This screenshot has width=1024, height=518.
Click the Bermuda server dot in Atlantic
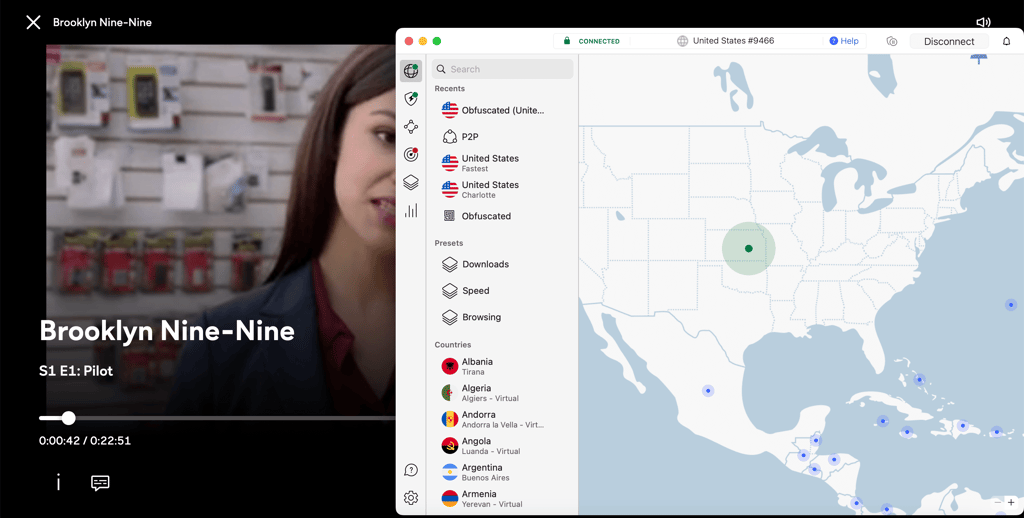[1011, 304]
